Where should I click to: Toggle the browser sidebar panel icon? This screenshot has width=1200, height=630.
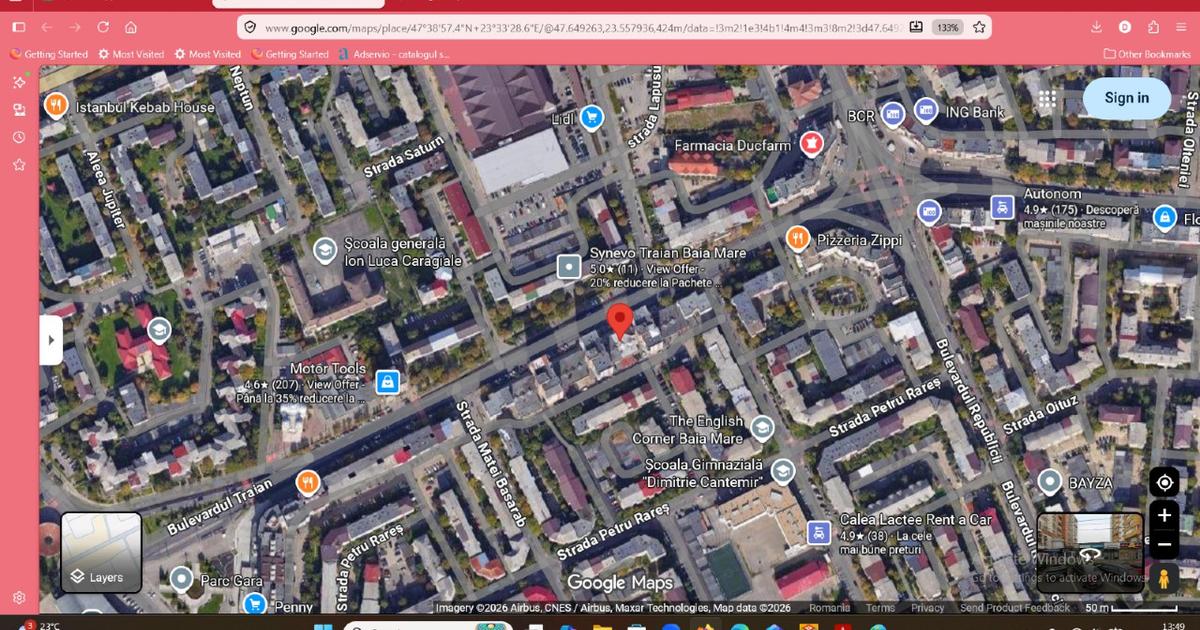[x=18, y=27]
